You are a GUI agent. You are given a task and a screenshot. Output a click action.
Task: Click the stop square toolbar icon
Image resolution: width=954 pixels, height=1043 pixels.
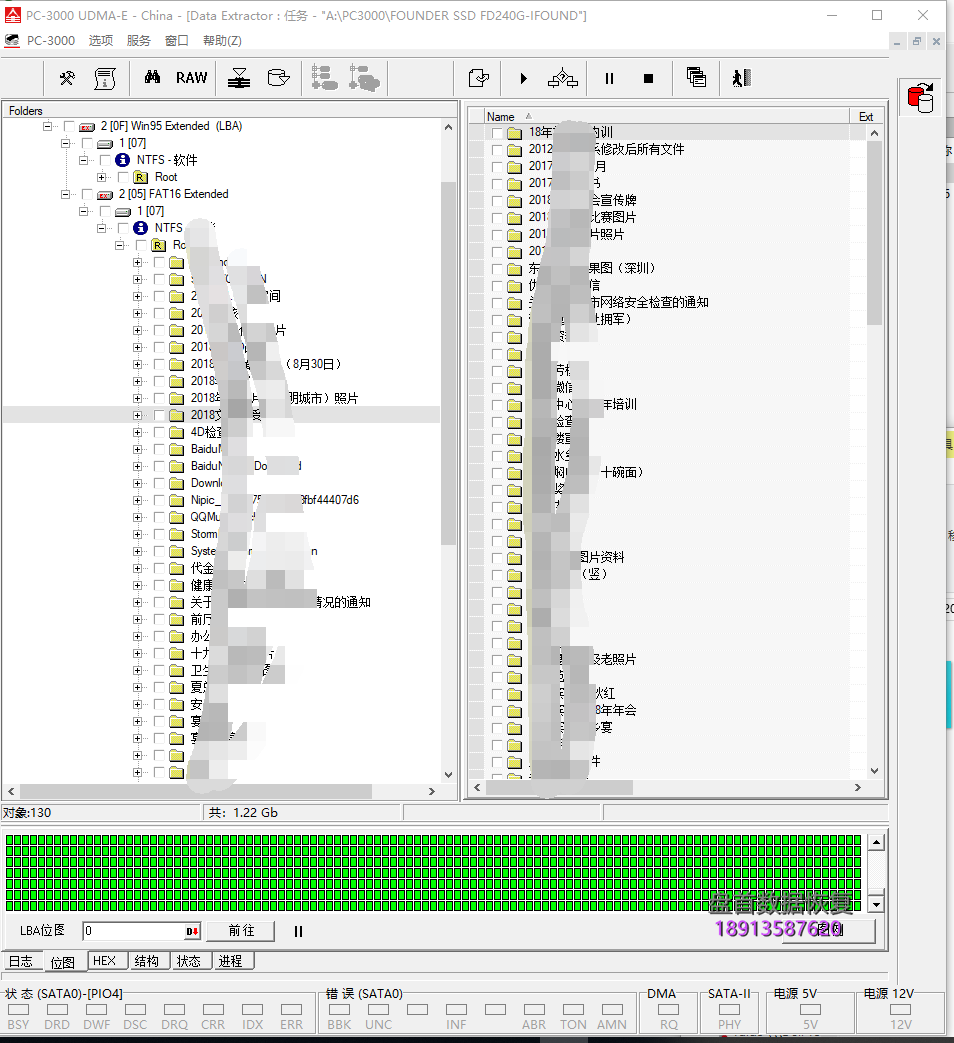pyautogui.click(x=648, y=78)
